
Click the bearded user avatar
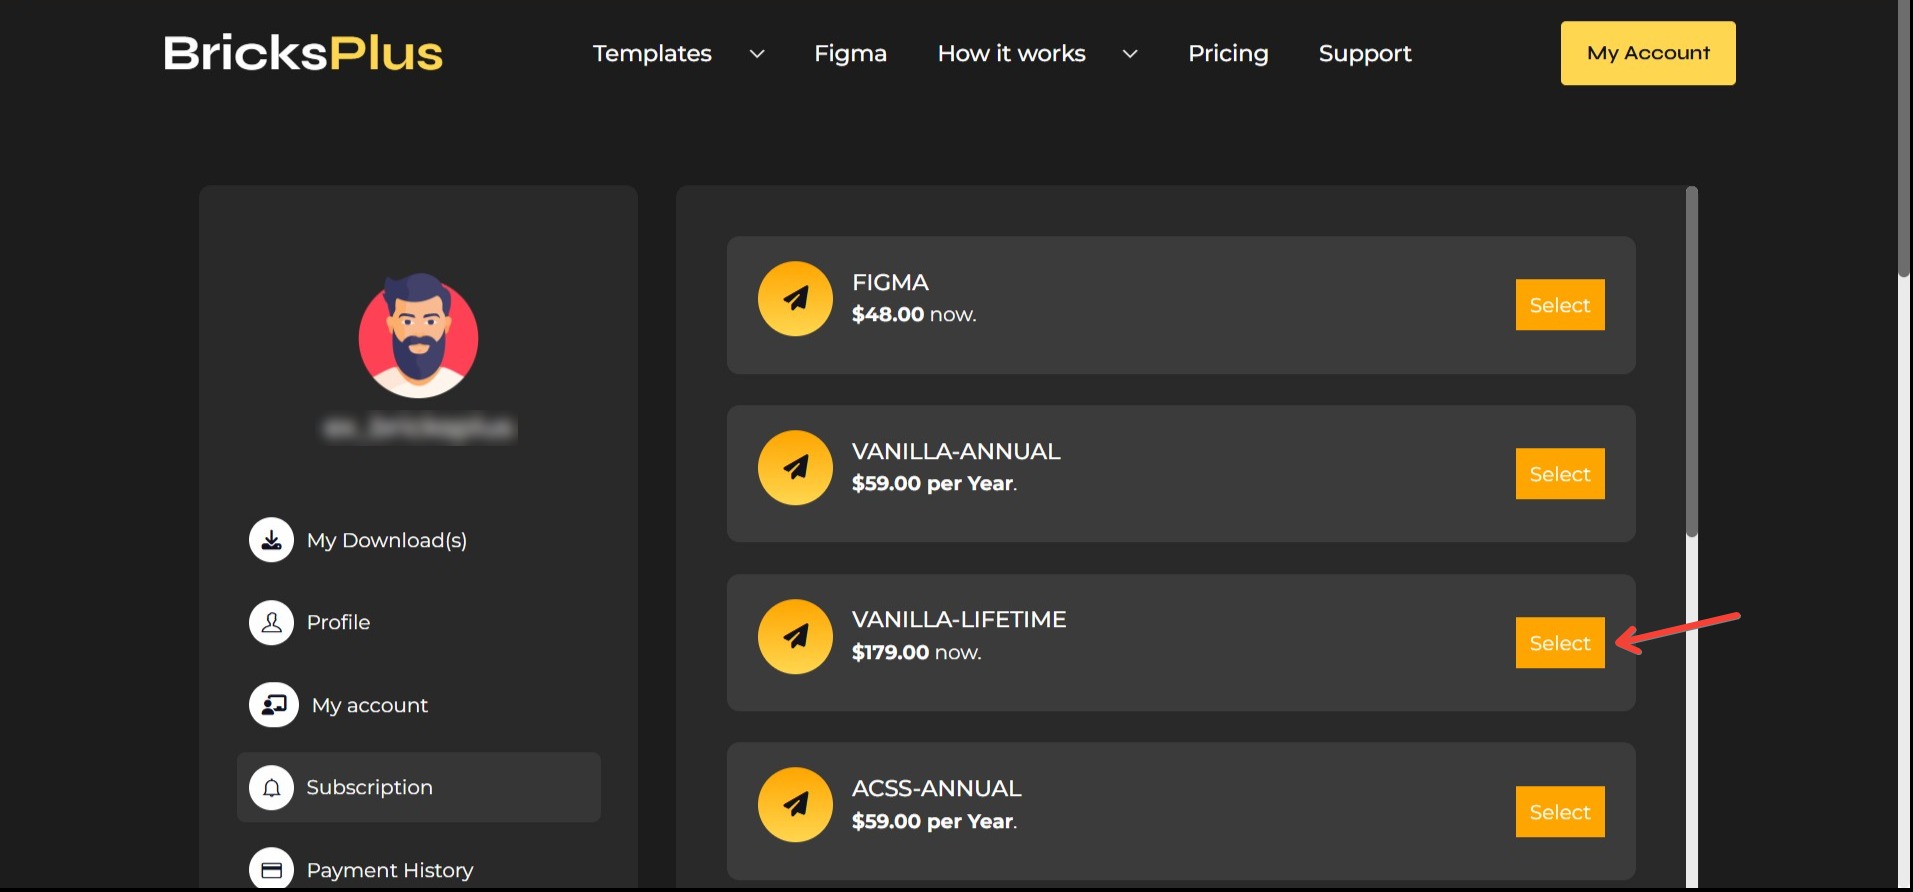point(418,336)
